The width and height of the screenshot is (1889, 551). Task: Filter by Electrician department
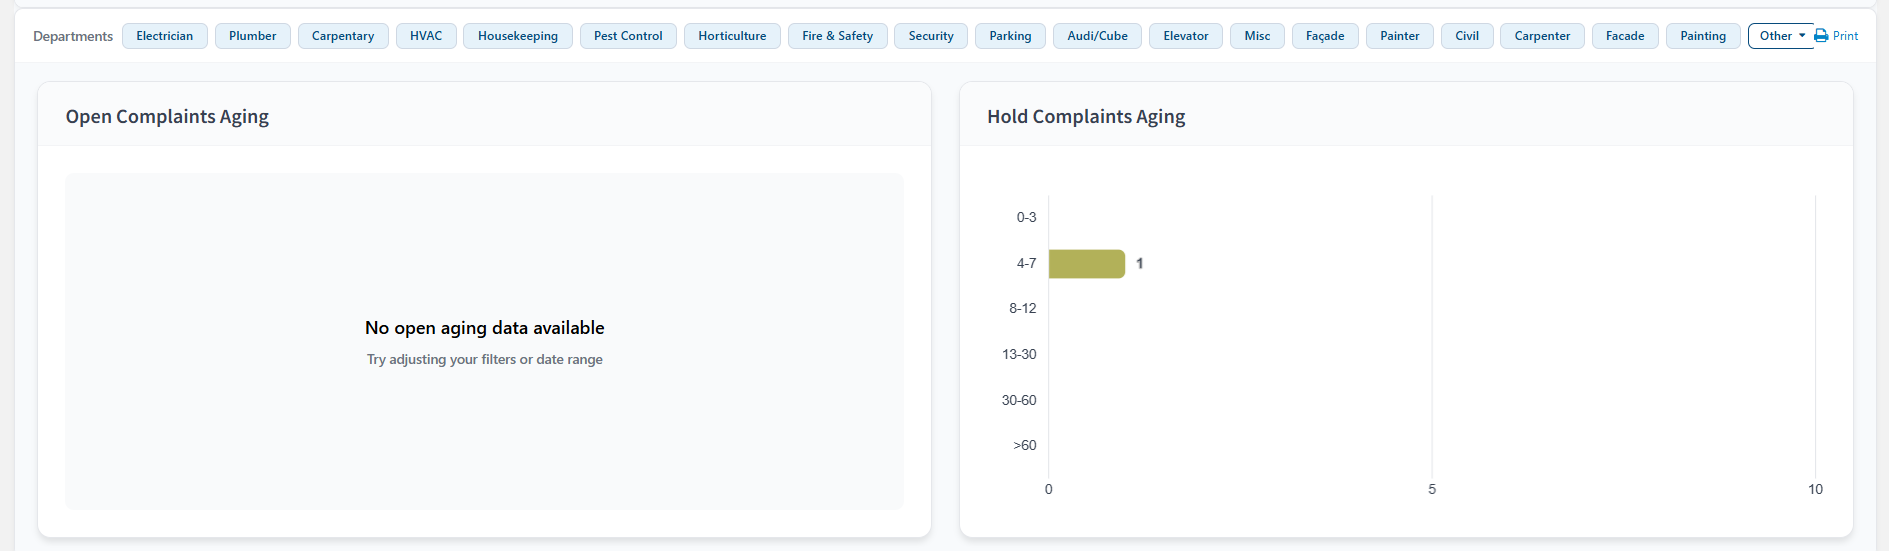click(x=165, y=36)
